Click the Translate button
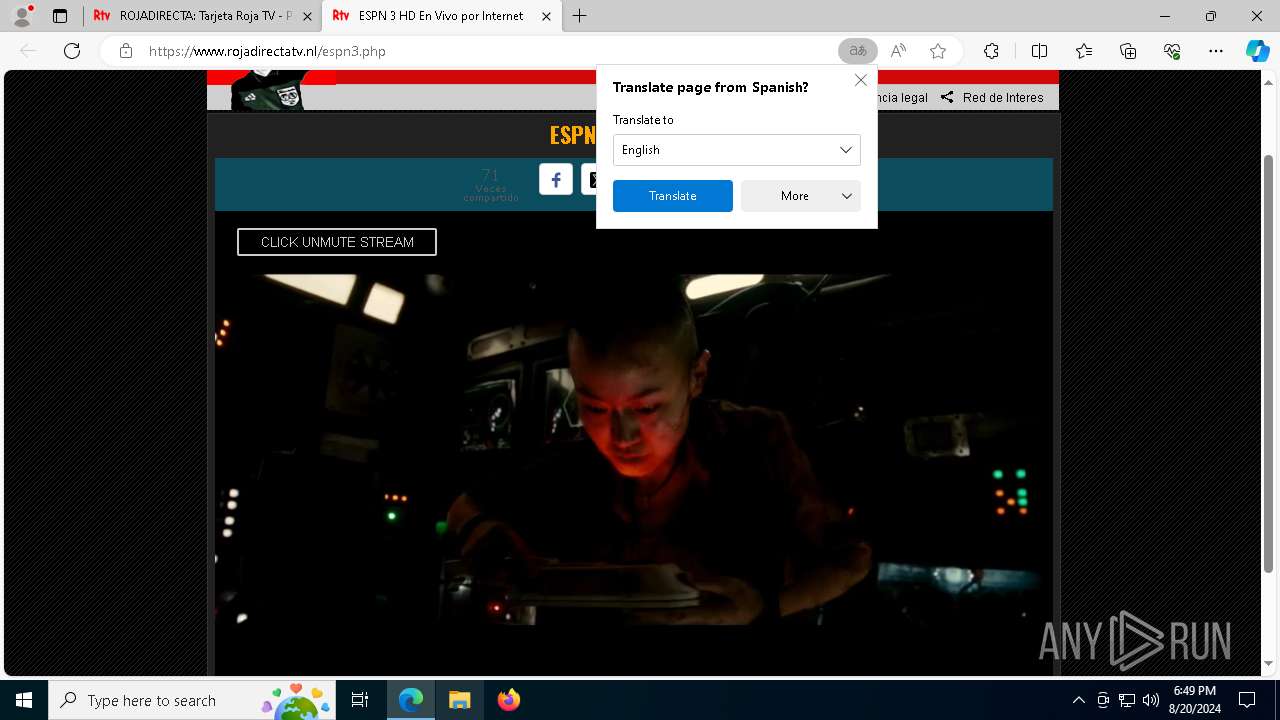The width and height of the screenshot is (1280, 720). pyautogui.click(x=673, y=196)
